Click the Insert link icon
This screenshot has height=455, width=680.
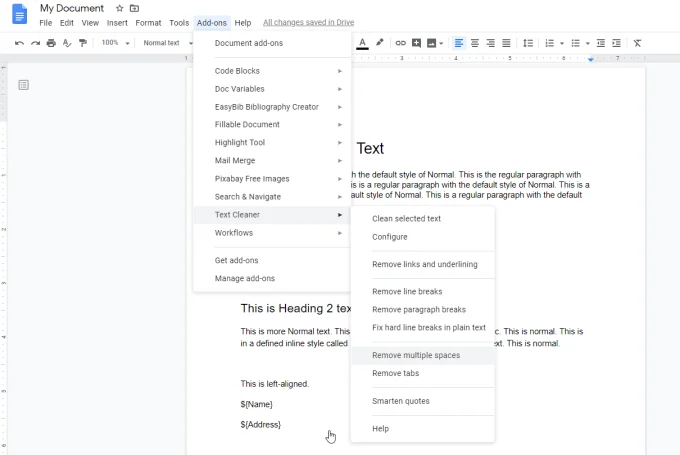click(x=400, y=43)
